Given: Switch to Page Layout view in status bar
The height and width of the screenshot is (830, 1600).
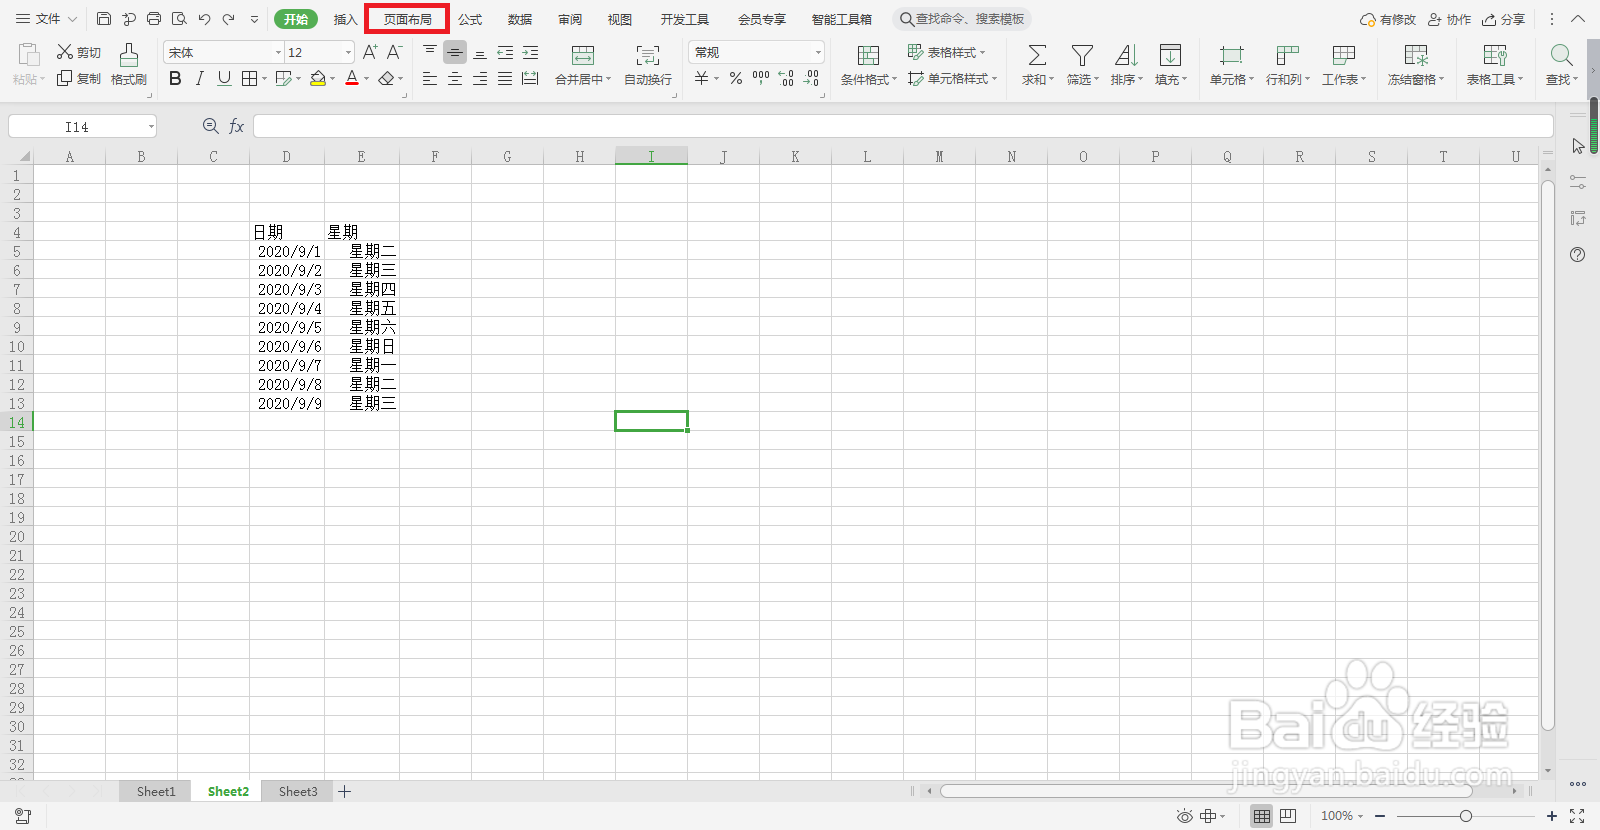Looking at the screenshot, I should pyautogui.click(x=1288, y=816).
